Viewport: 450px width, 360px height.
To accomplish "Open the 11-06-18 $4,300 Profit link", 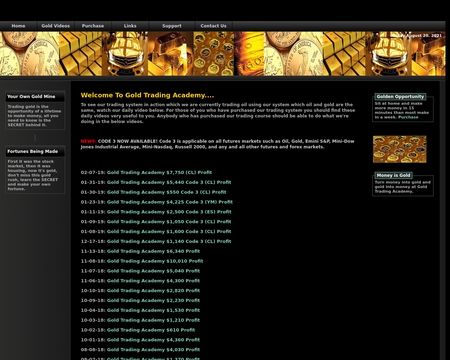I will coord(153,281).
